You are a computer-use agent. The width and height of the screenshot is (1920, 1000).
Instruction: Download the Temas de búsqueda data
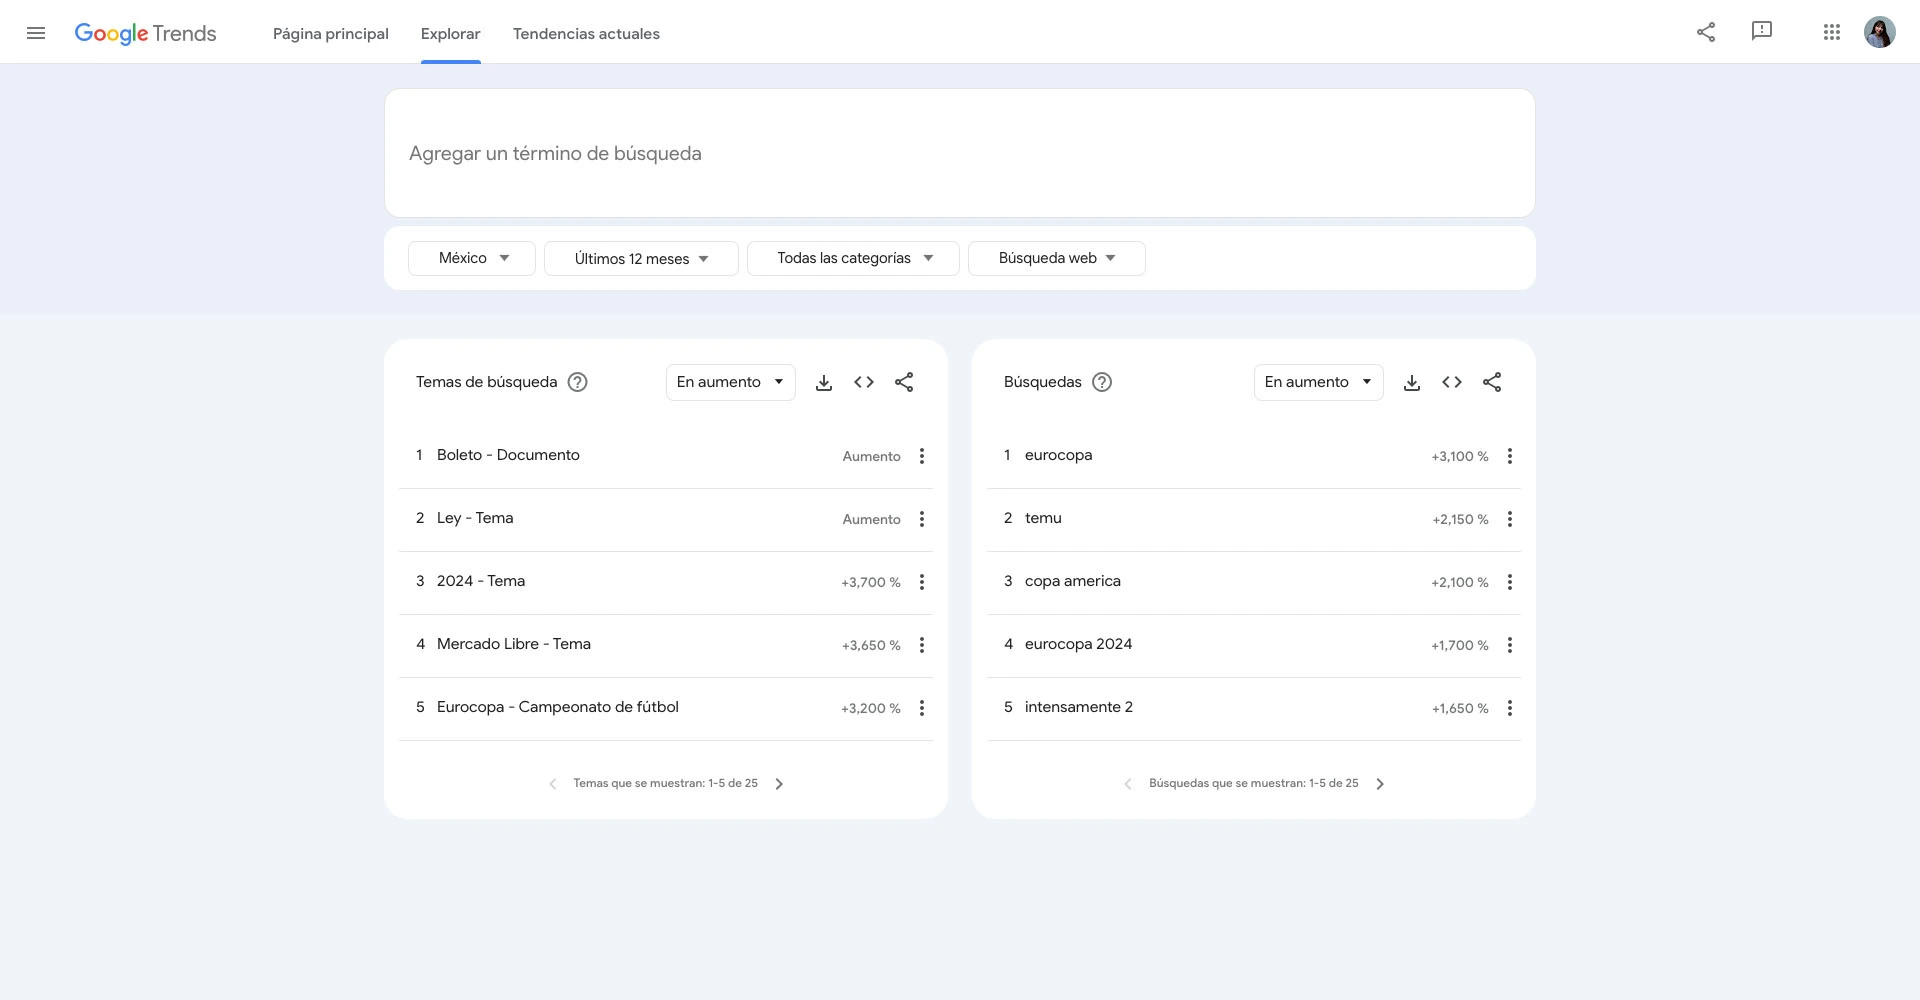[x=824, y=382]
